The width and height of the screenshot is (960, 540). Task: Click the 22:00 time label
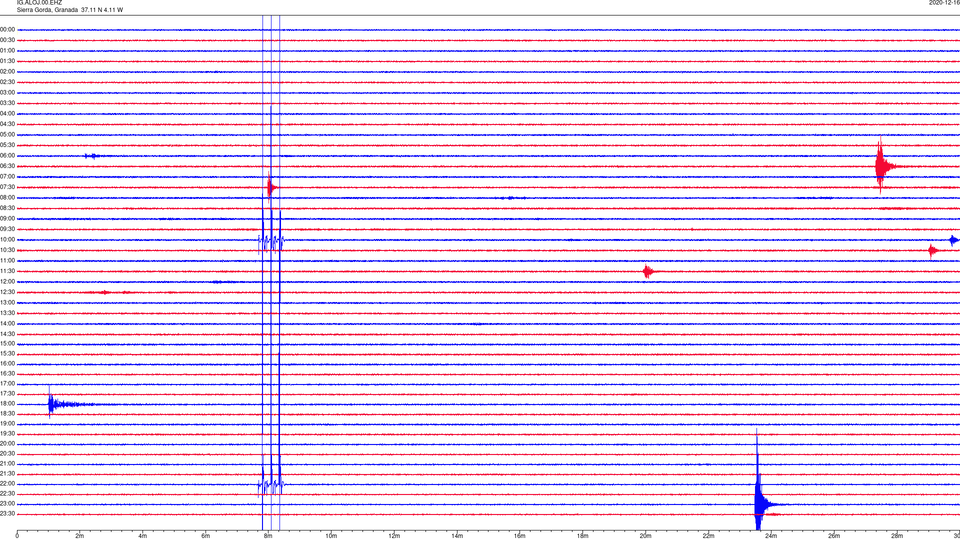pos(7,484)
